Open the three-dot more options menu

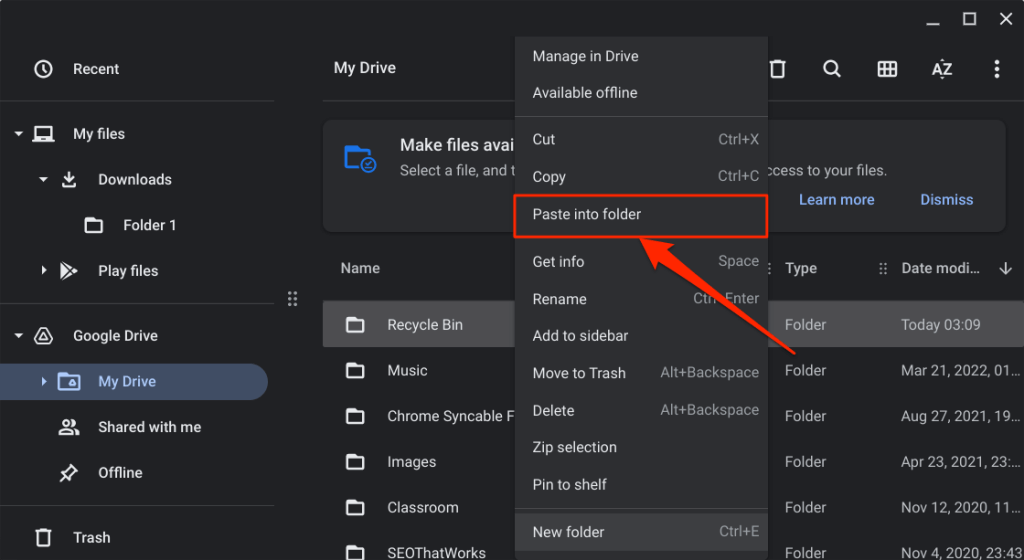(996, 69)
